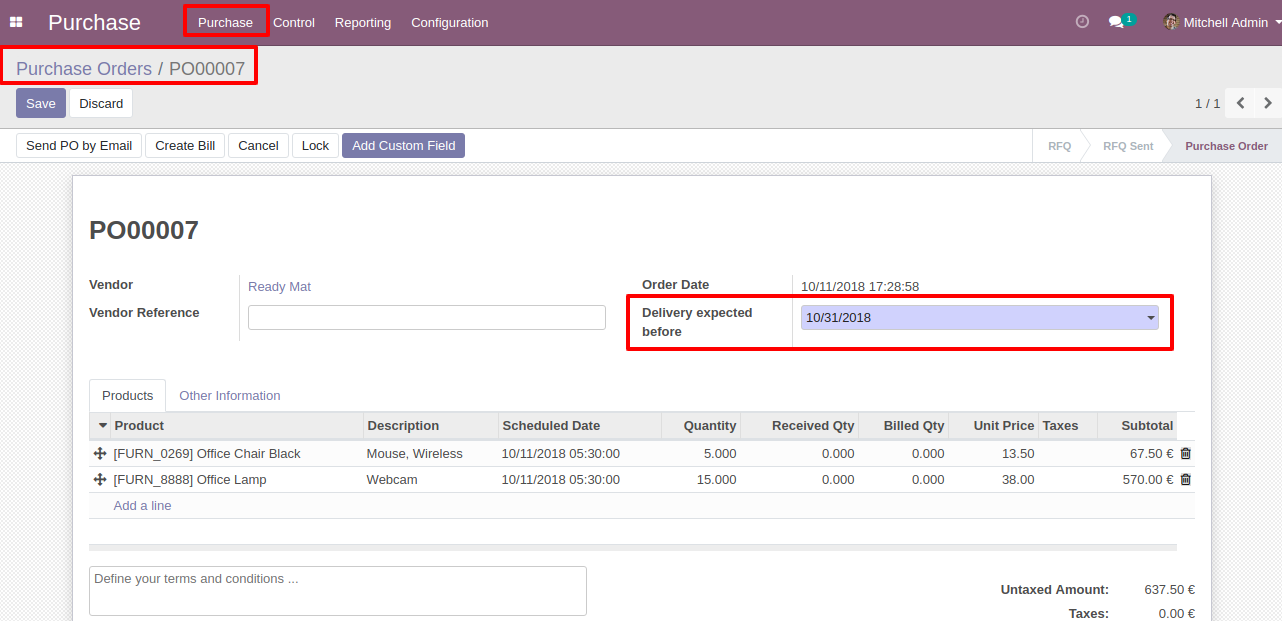Click subtotal 67.50 € cell
Image resolution: width=1282 pixels, height=621 pixels.
tap(1136, 454)
